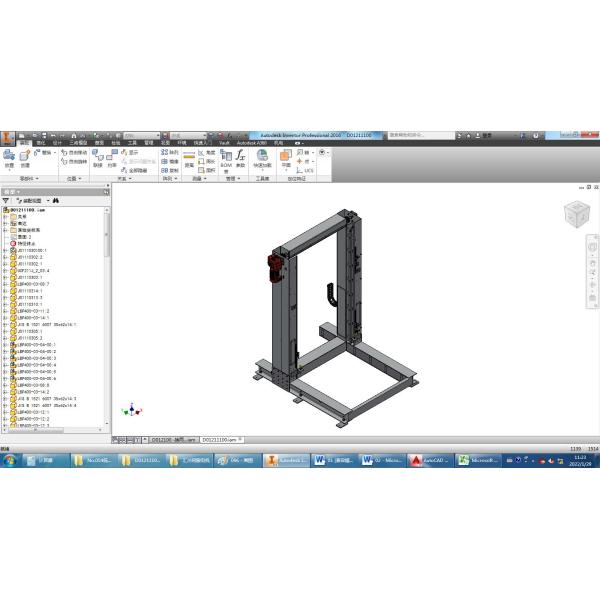
Task: Click the Inventor application logo button
Action: [7, 137]
